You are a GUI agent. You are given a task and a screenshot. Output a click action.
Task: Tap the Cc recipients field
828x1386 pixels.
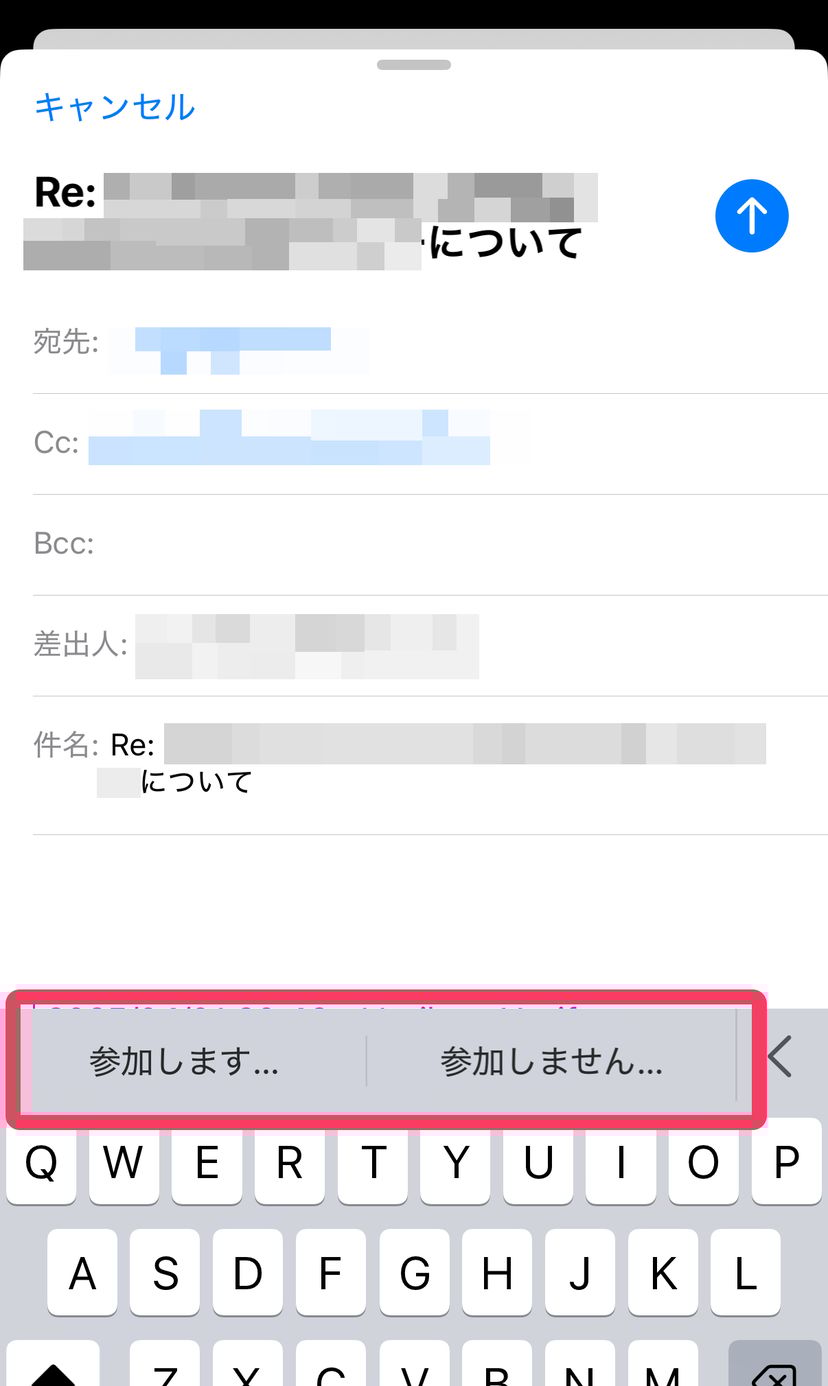(x=430, y=444)
